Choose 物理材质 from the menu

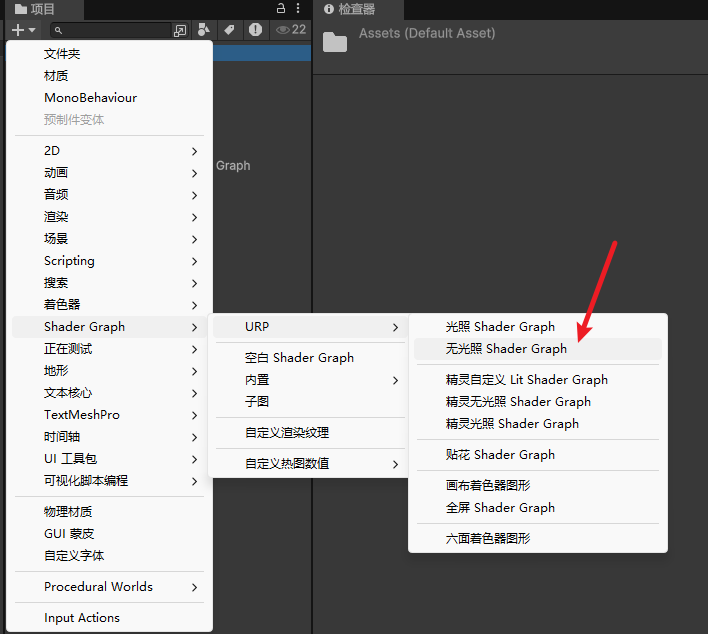109,512
